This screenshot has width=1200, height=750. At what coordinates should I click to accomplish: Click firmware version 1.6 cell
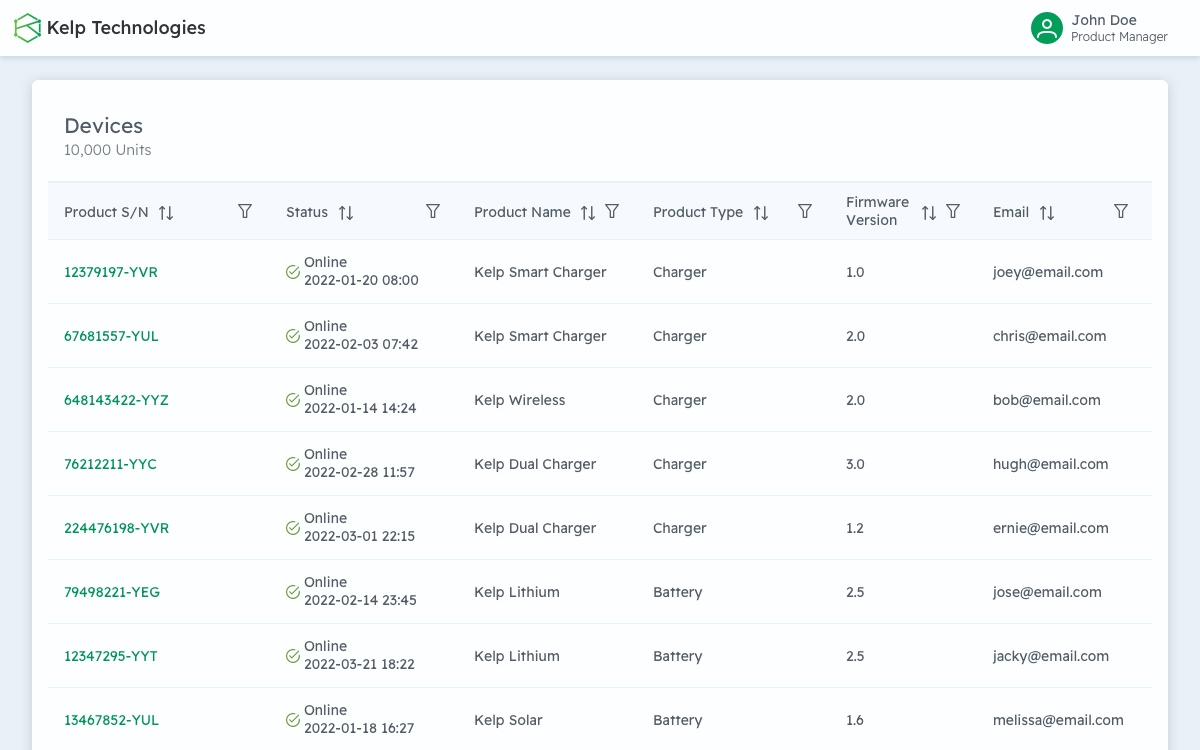855,720
